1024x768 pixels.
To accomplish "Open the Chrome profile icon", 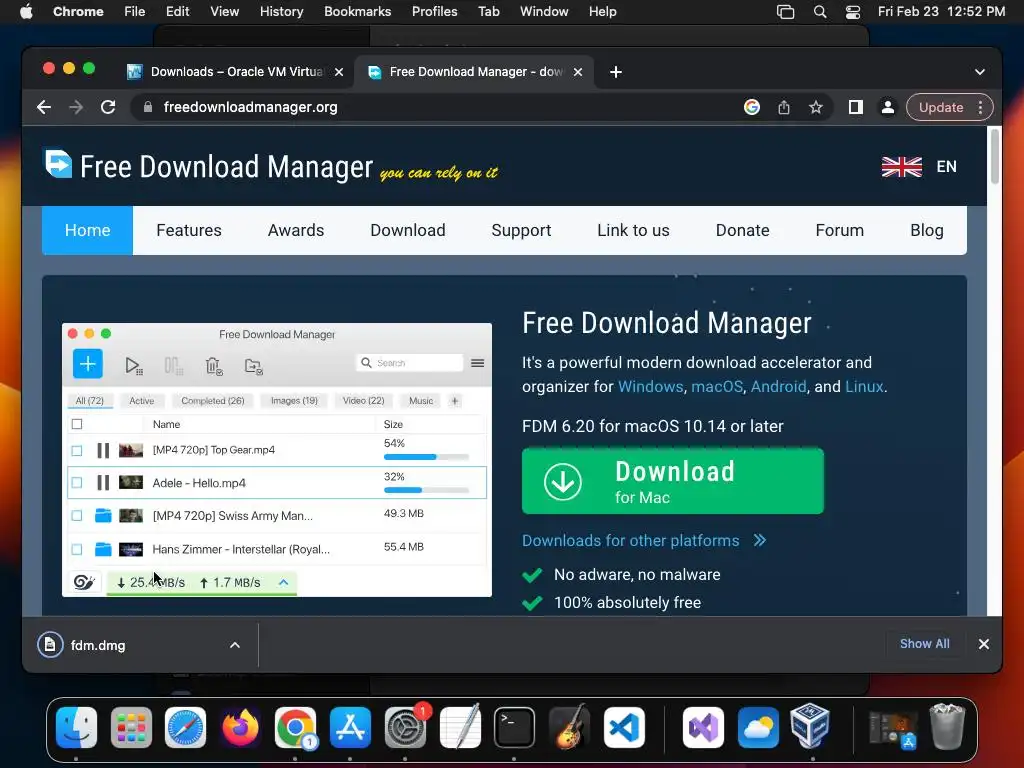I will [x=888, y=107].
